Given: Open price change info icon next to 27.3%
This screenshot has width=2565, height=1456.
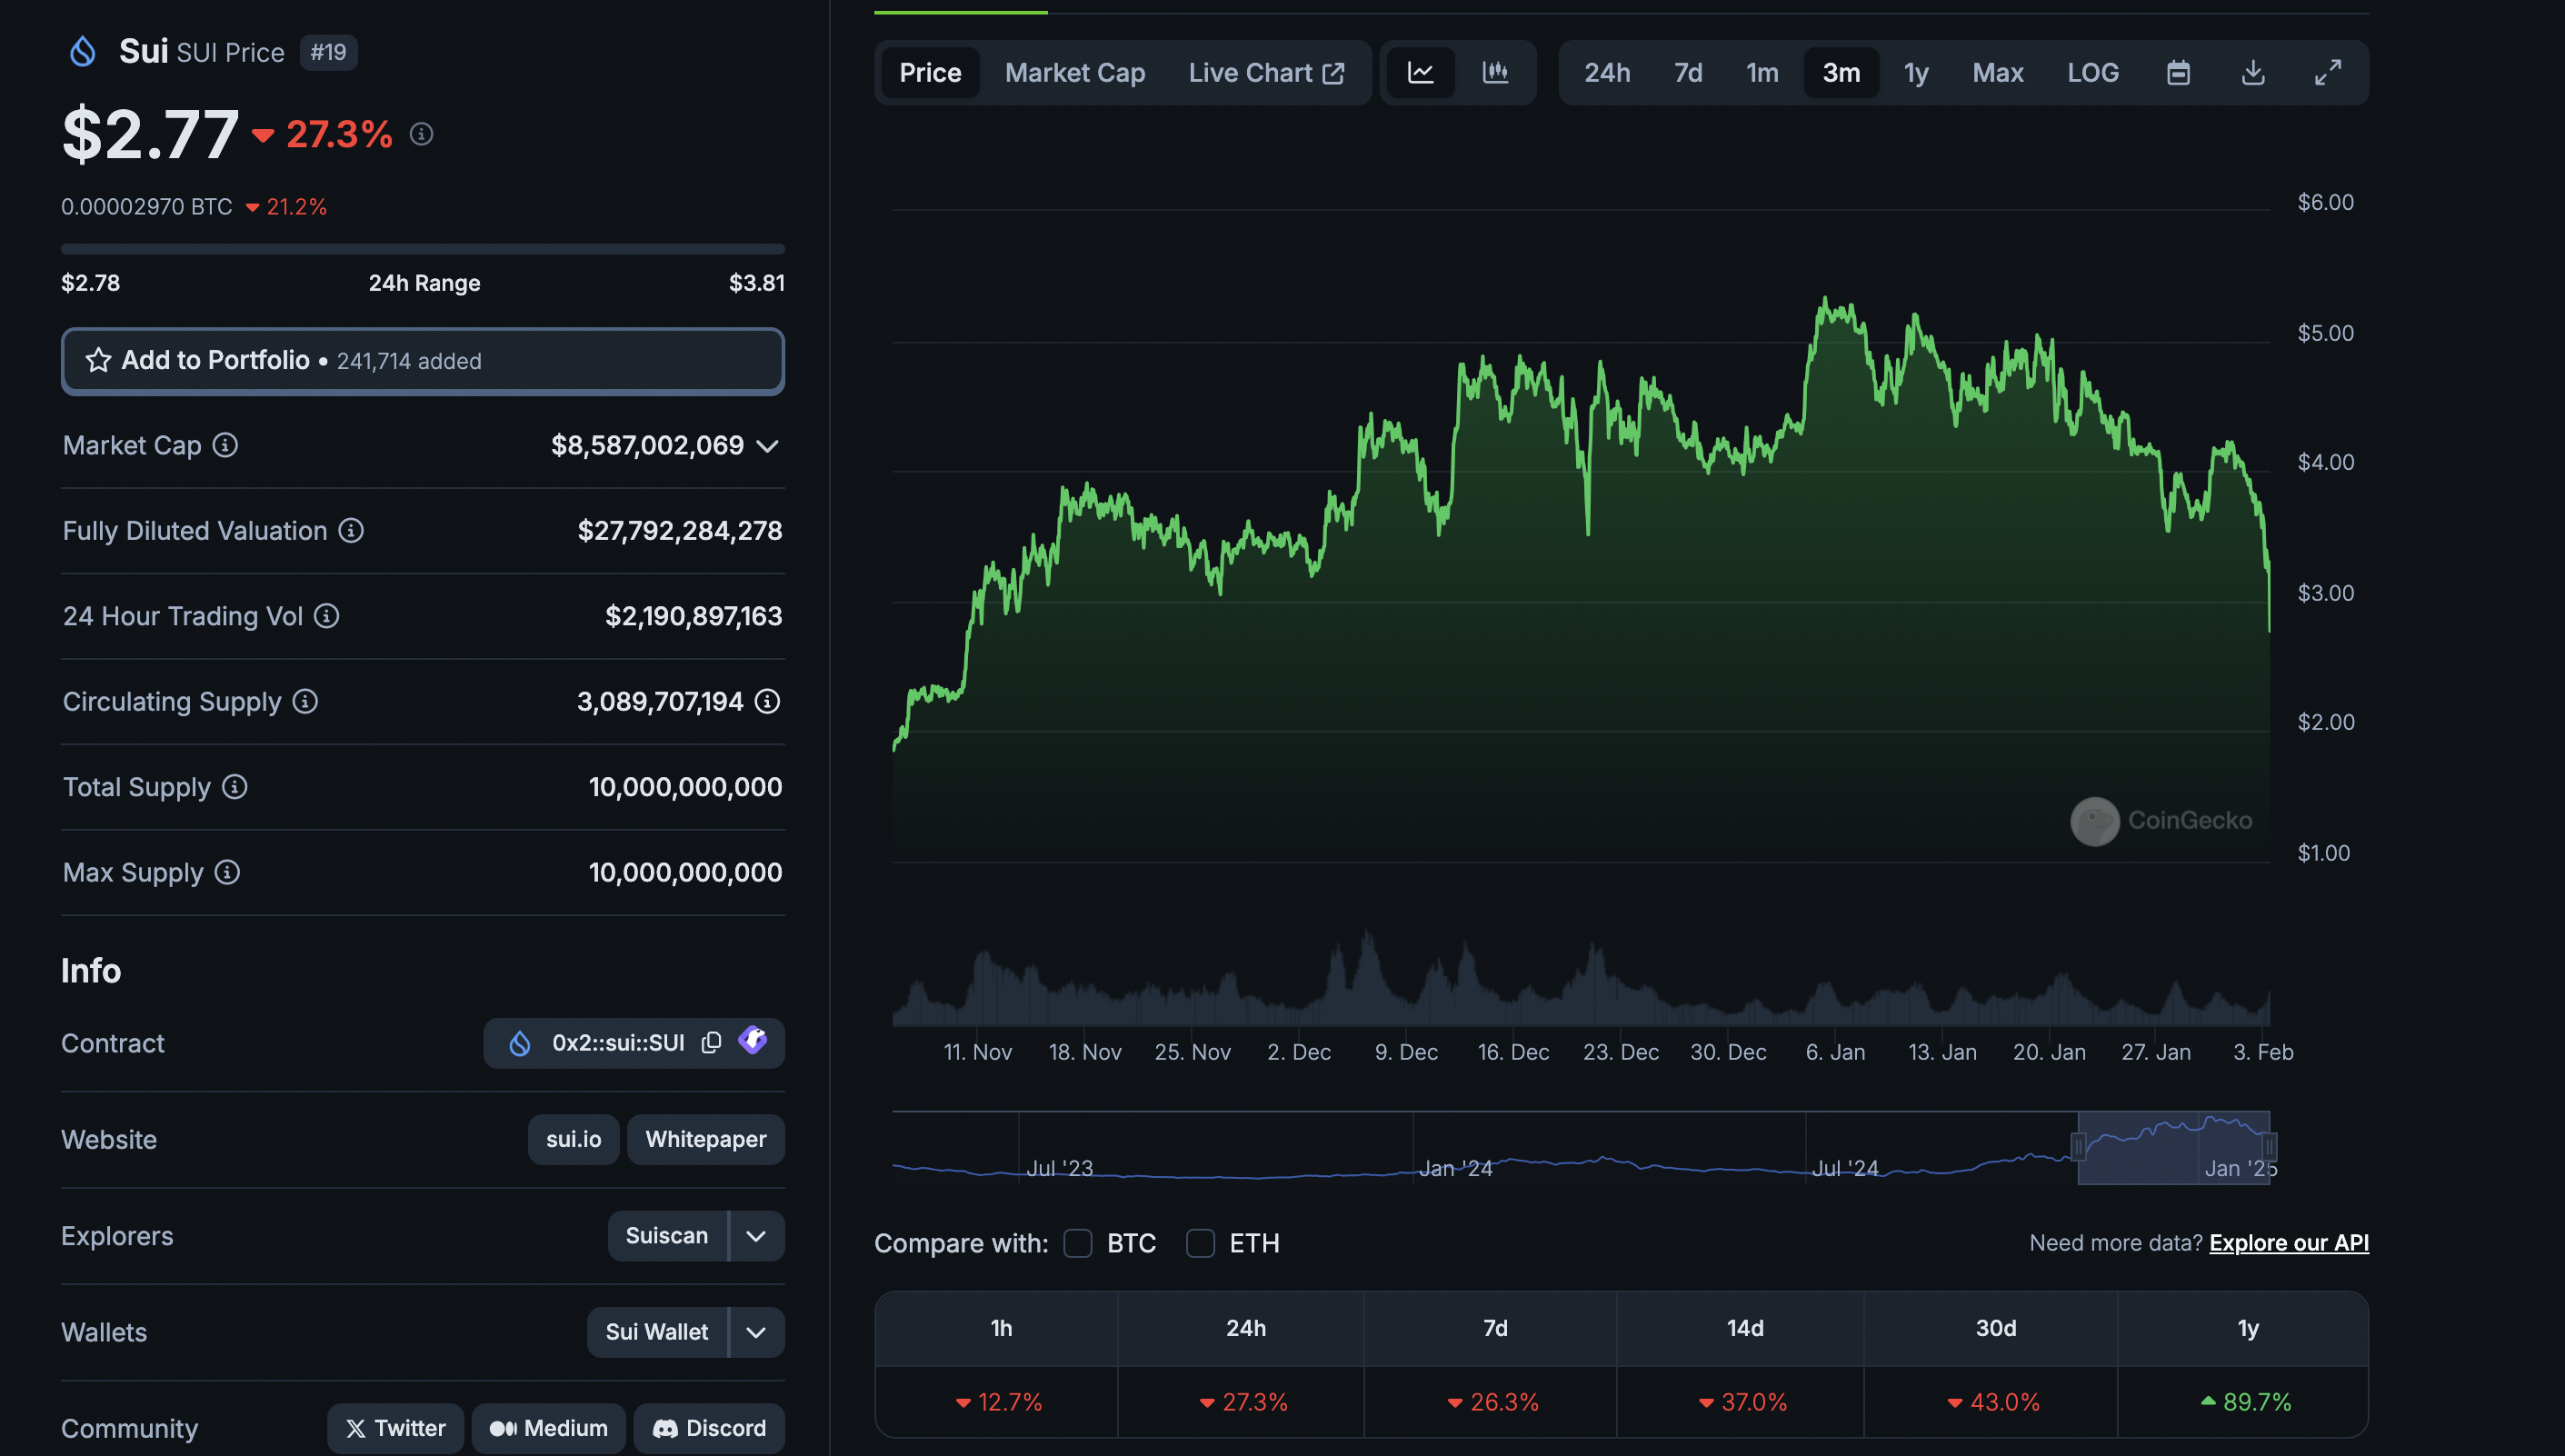Looking at the screenshot, I should click(421, 134).
